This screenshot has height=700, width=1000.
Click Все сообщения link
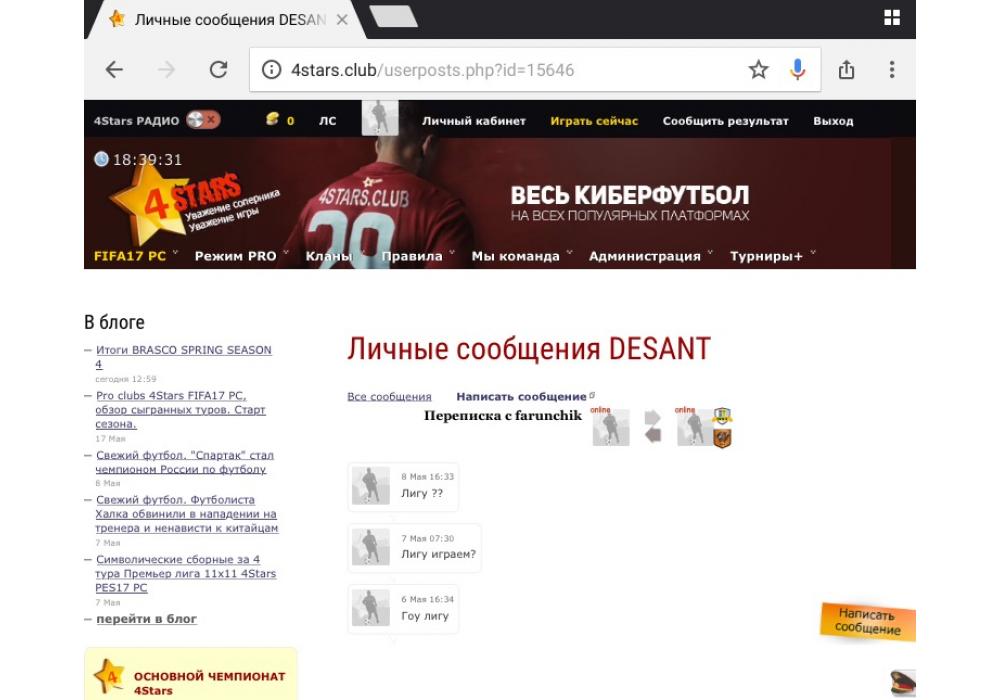(x=389, y=397)
